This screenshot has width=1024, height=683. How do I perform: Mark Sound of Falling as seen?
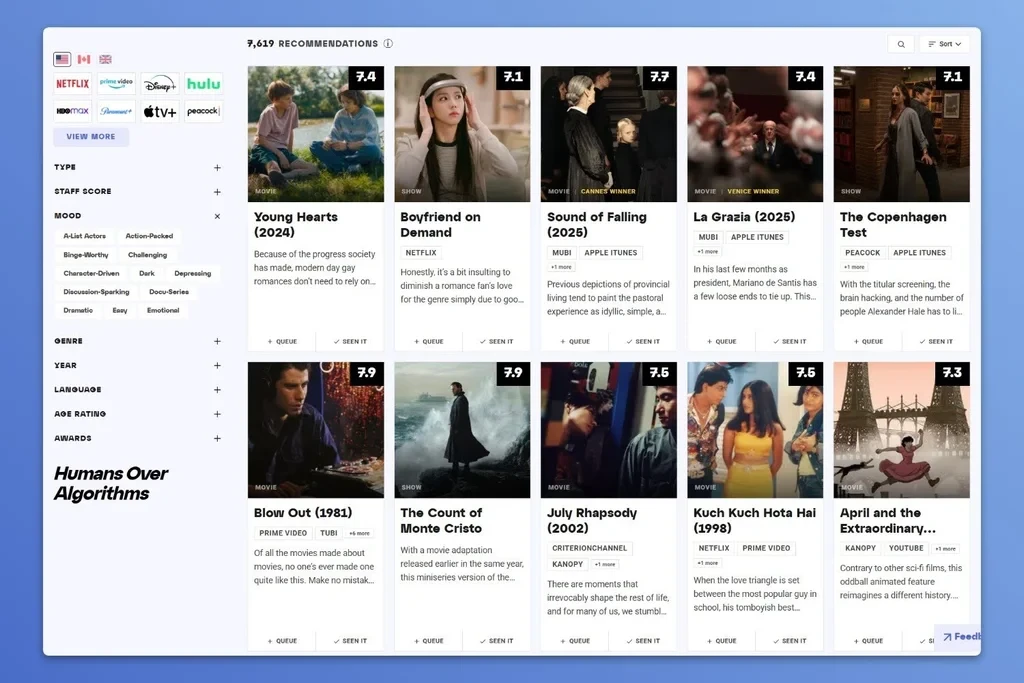click(643, 342)
